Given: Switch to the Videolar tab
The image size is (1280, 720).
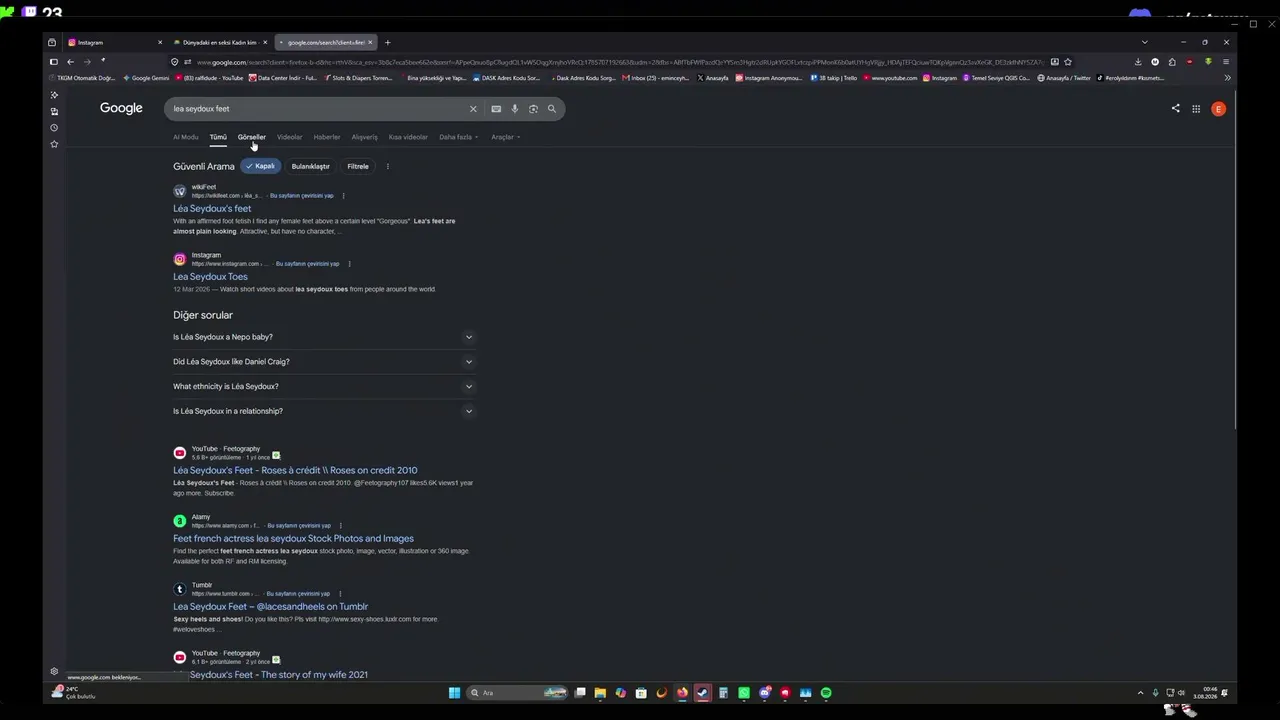Looking at the screenshot, I should click(x=289, y=137).
